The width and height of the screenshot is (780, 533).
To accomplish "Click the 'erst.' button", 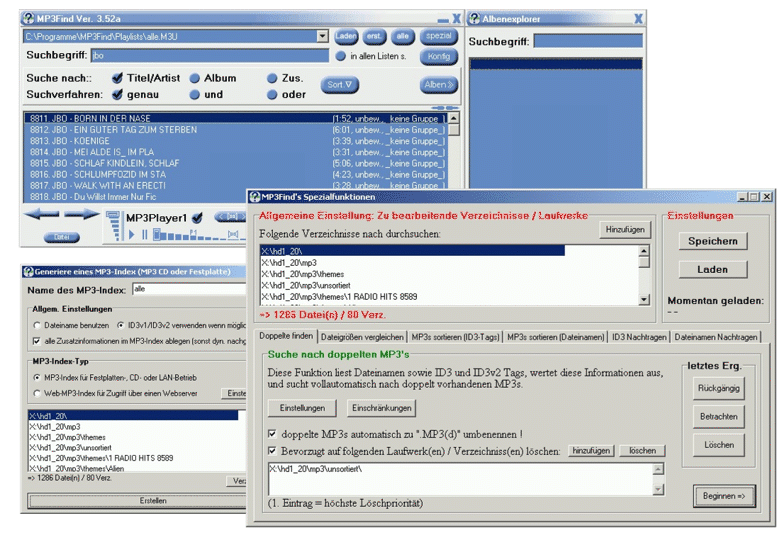I will click(374, 36).
